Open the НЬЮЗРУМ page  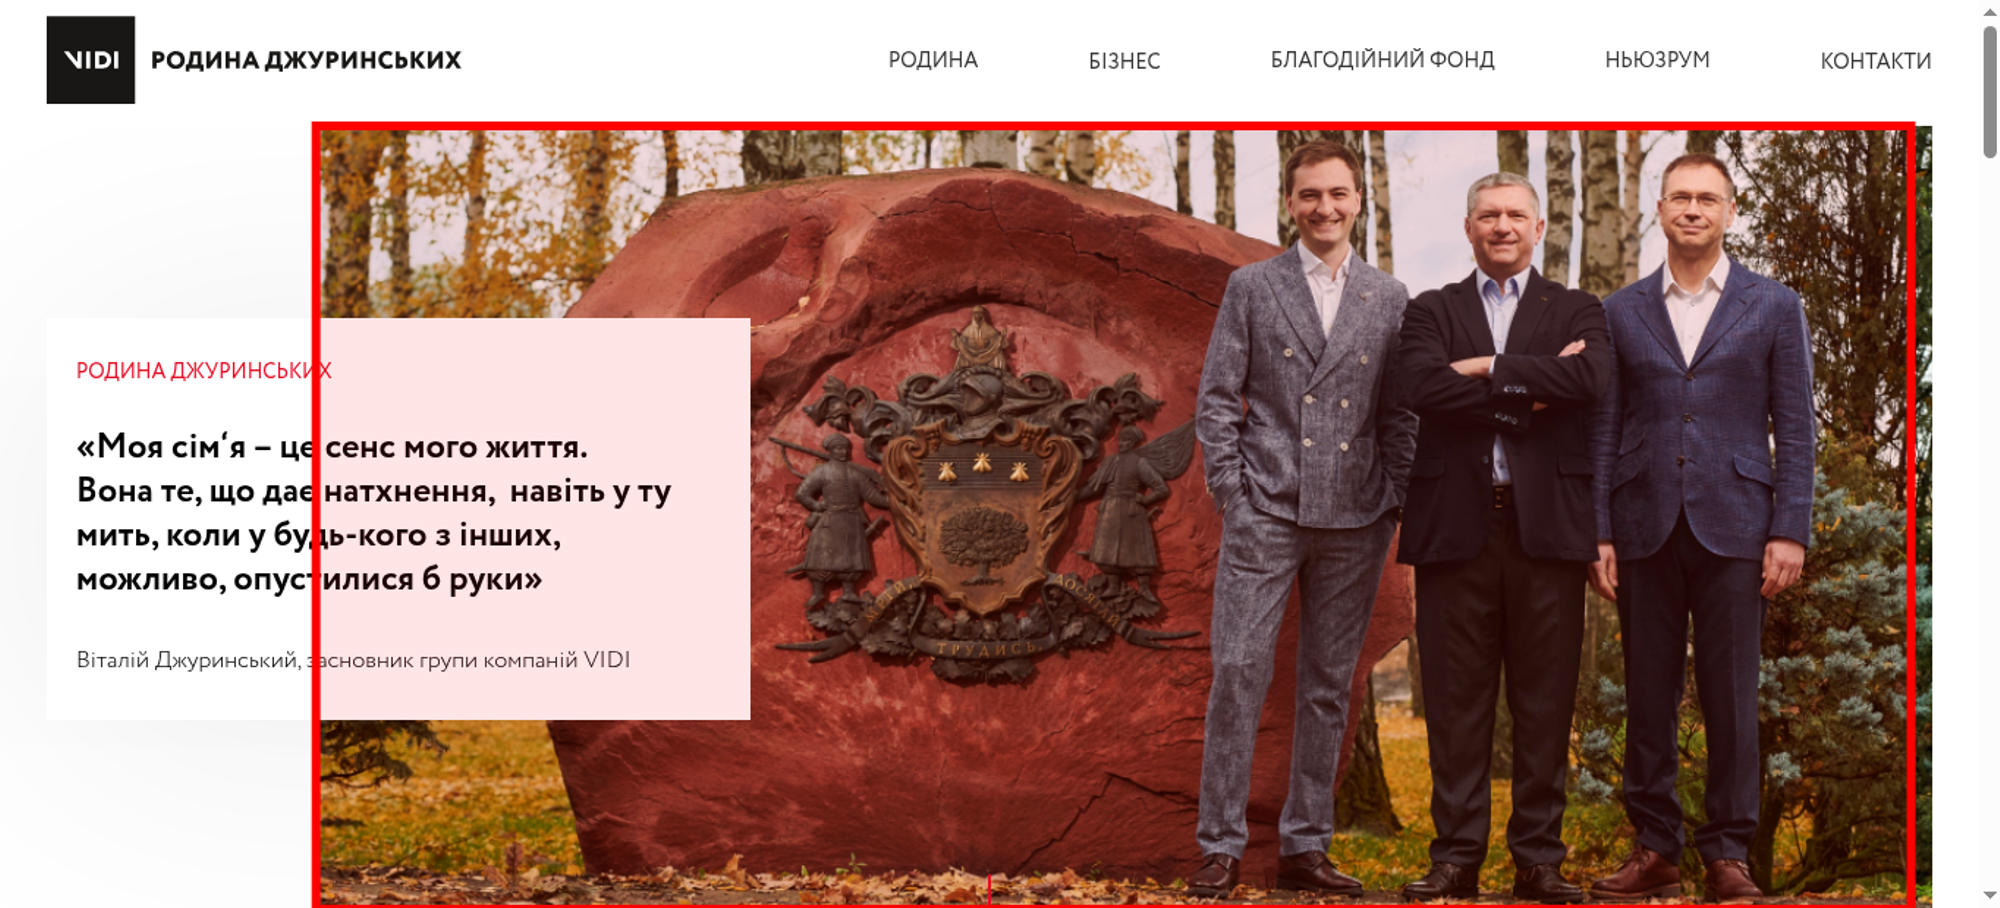click(x=1657, y=60)
